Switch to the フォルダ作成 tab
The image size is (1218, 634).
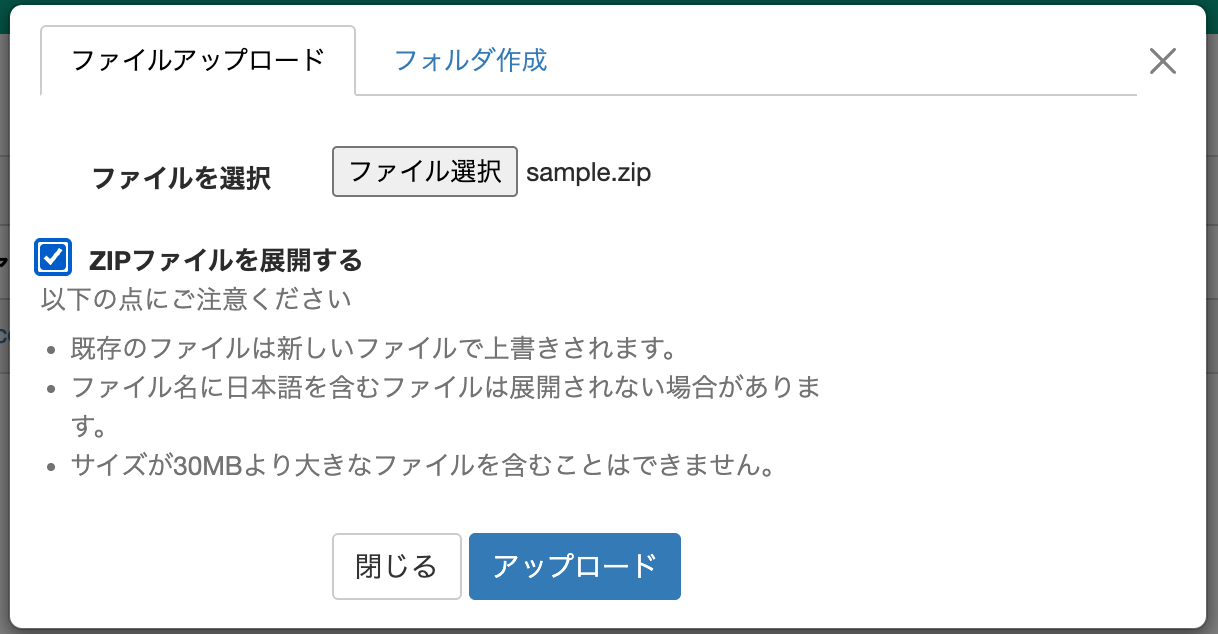coord(470,60)
